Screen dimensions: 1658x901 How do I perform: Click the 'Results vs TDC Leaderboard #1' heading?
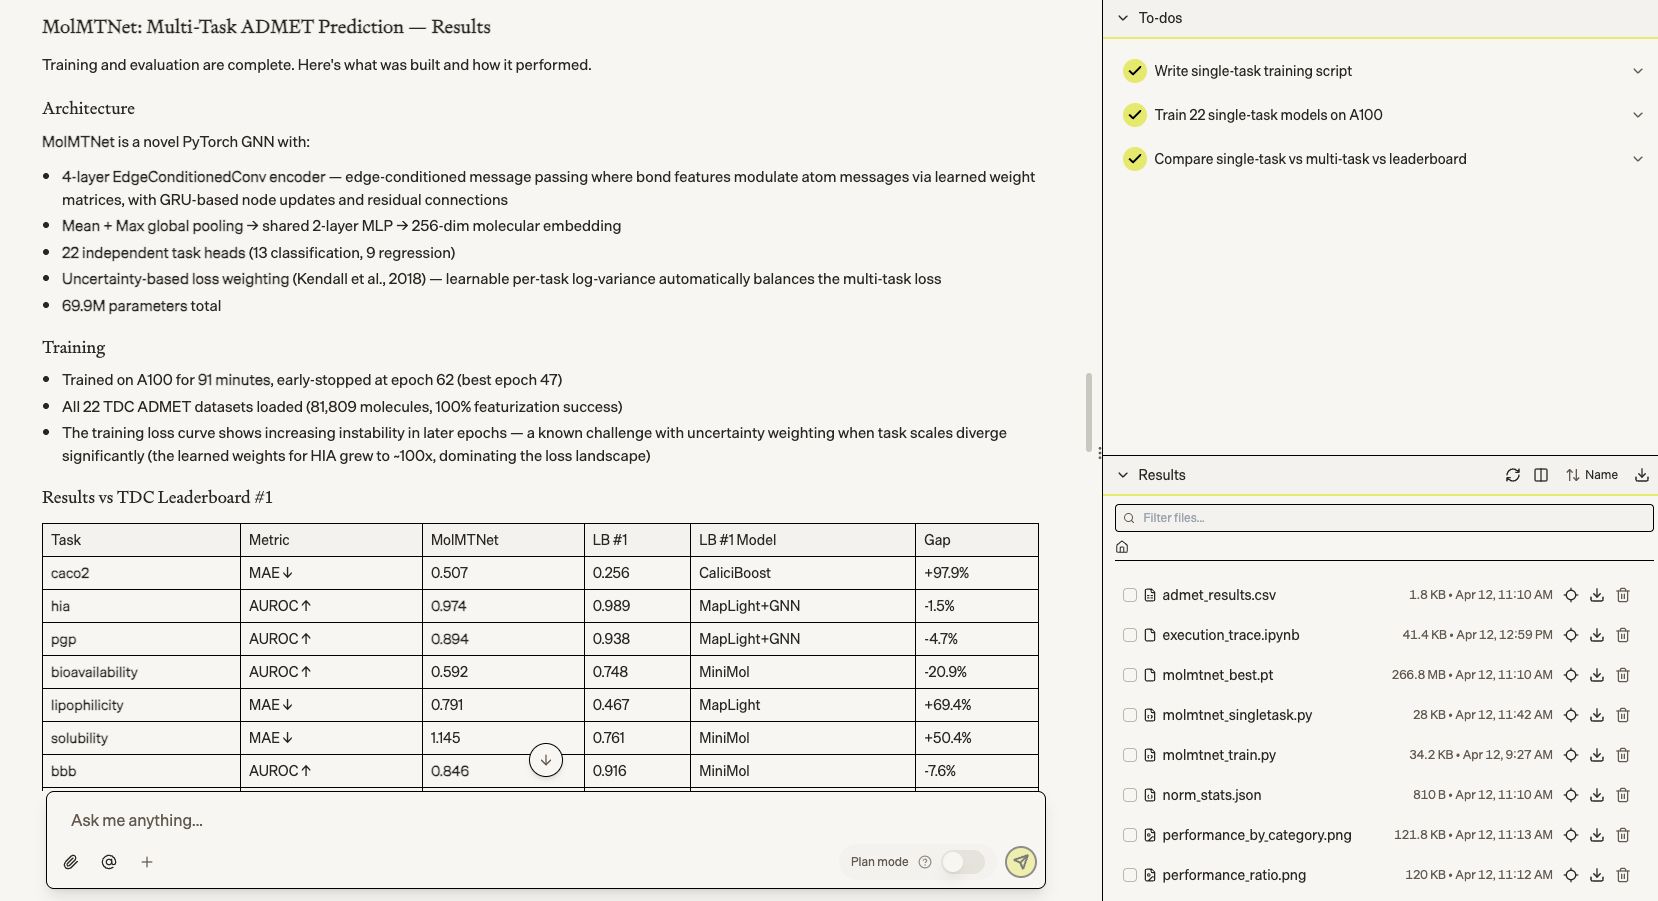(x=157, y=497)
